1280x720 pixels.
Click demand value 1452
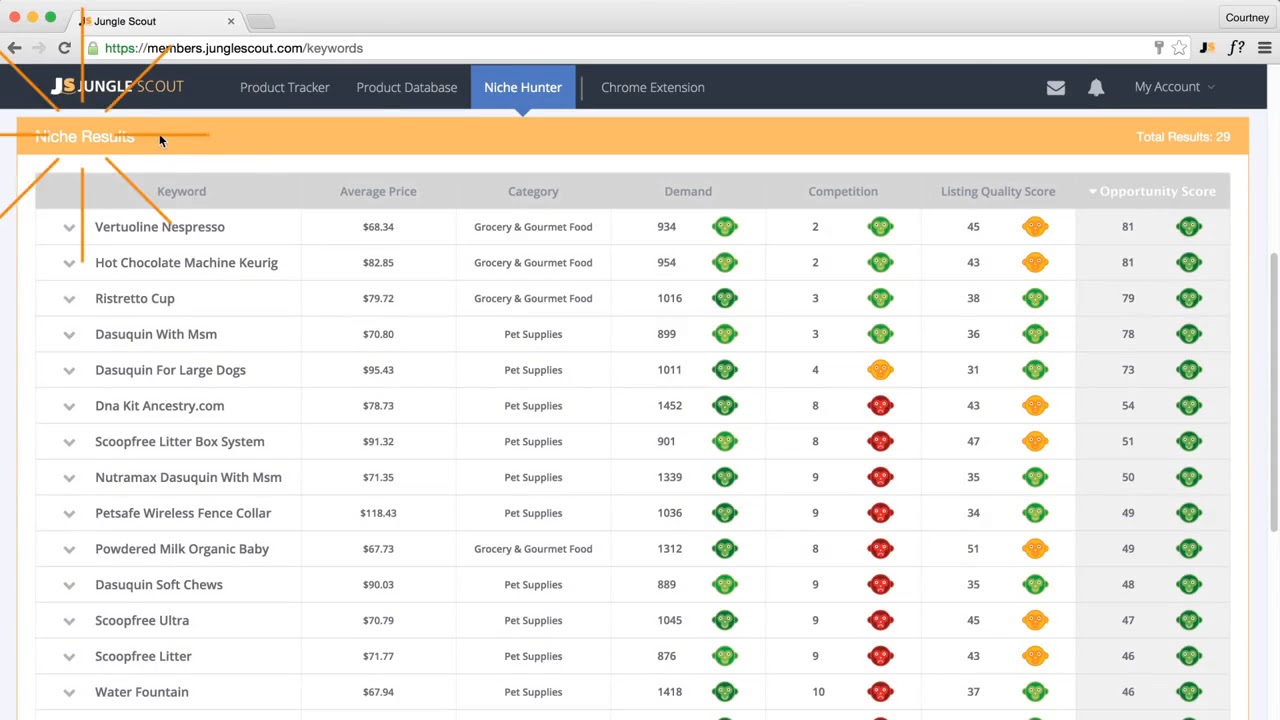click(670, 406)
